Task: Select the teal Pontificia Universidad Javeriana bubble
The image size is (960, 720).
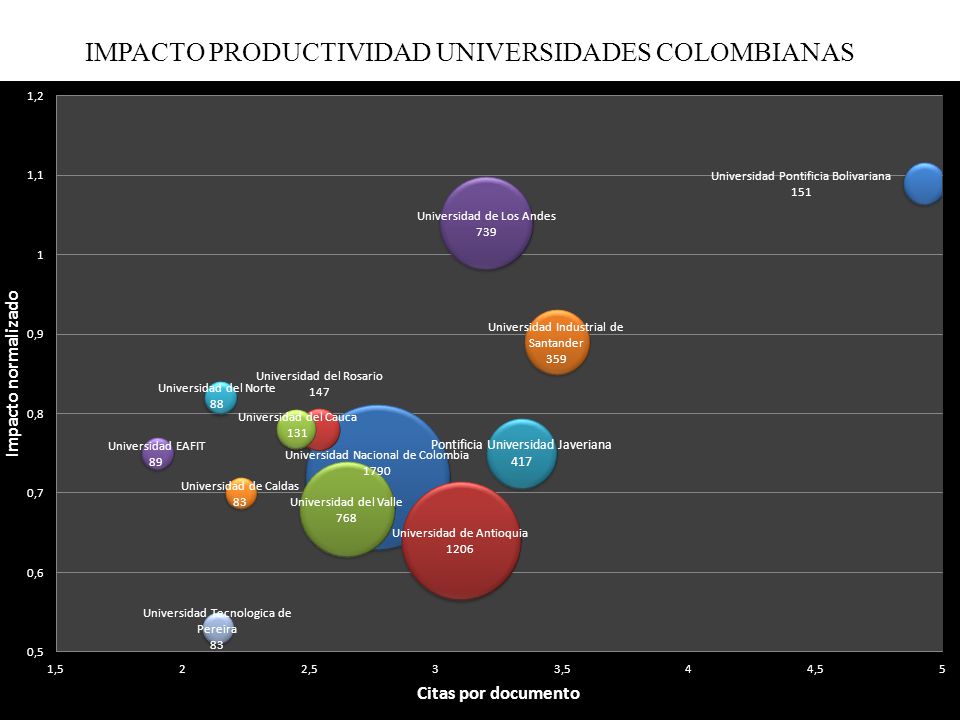Action: point(522,454)
